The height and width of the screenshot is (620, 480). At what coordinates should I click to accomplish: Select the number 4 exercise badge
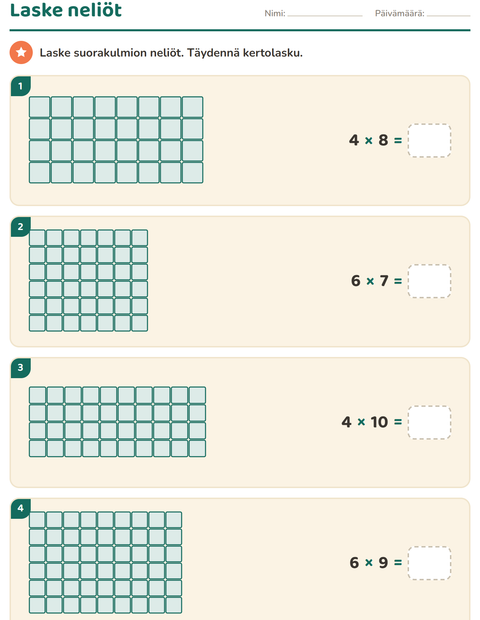pos(21,508)
